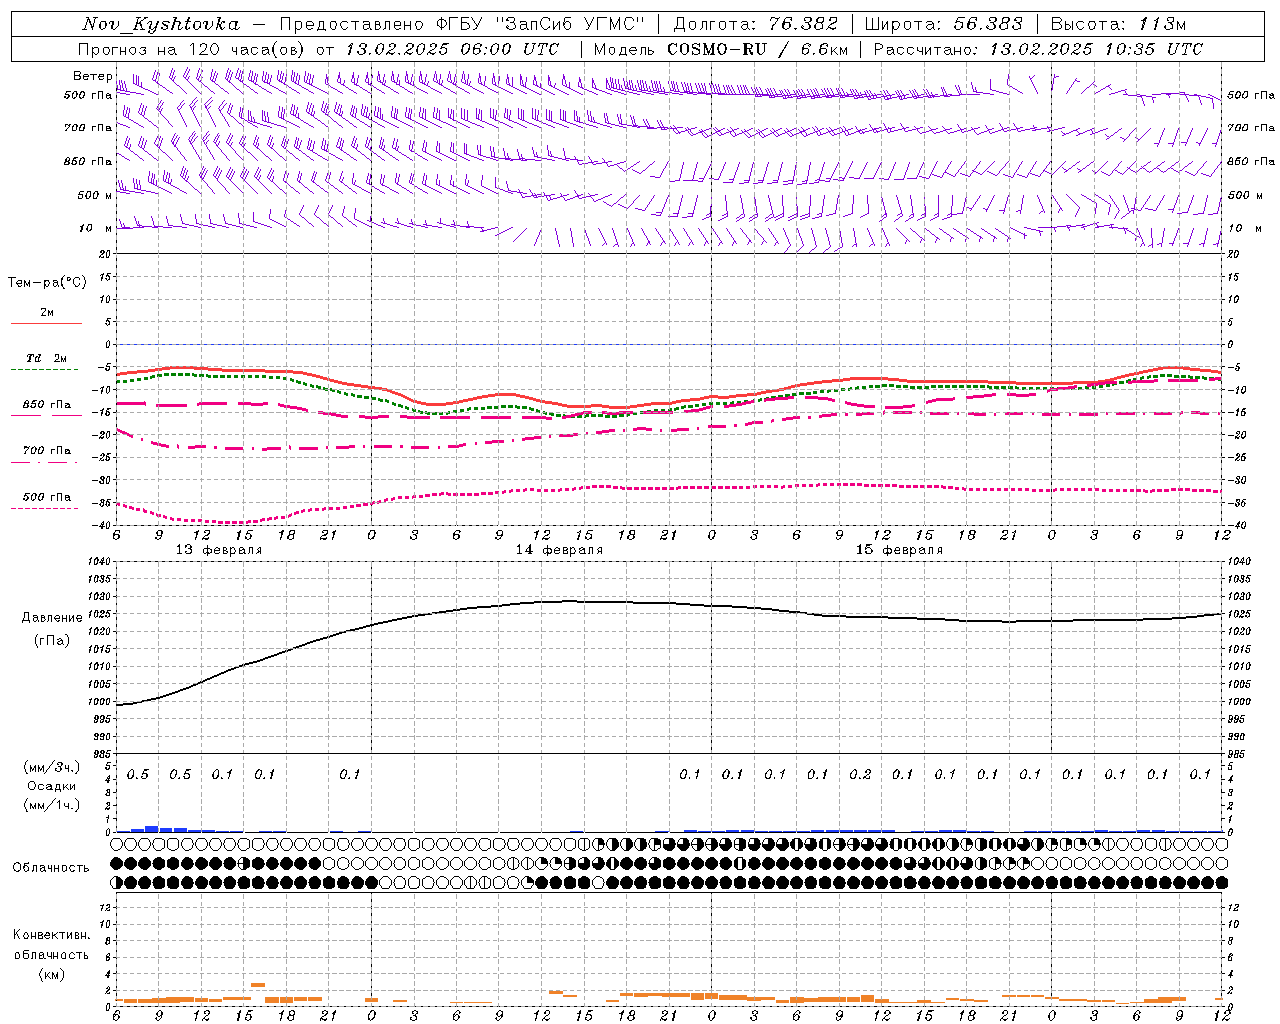Click the 850 гПа temperature legend line sample
The width and height of the screenshot is (1280, 1024).
tap(46, 415)
